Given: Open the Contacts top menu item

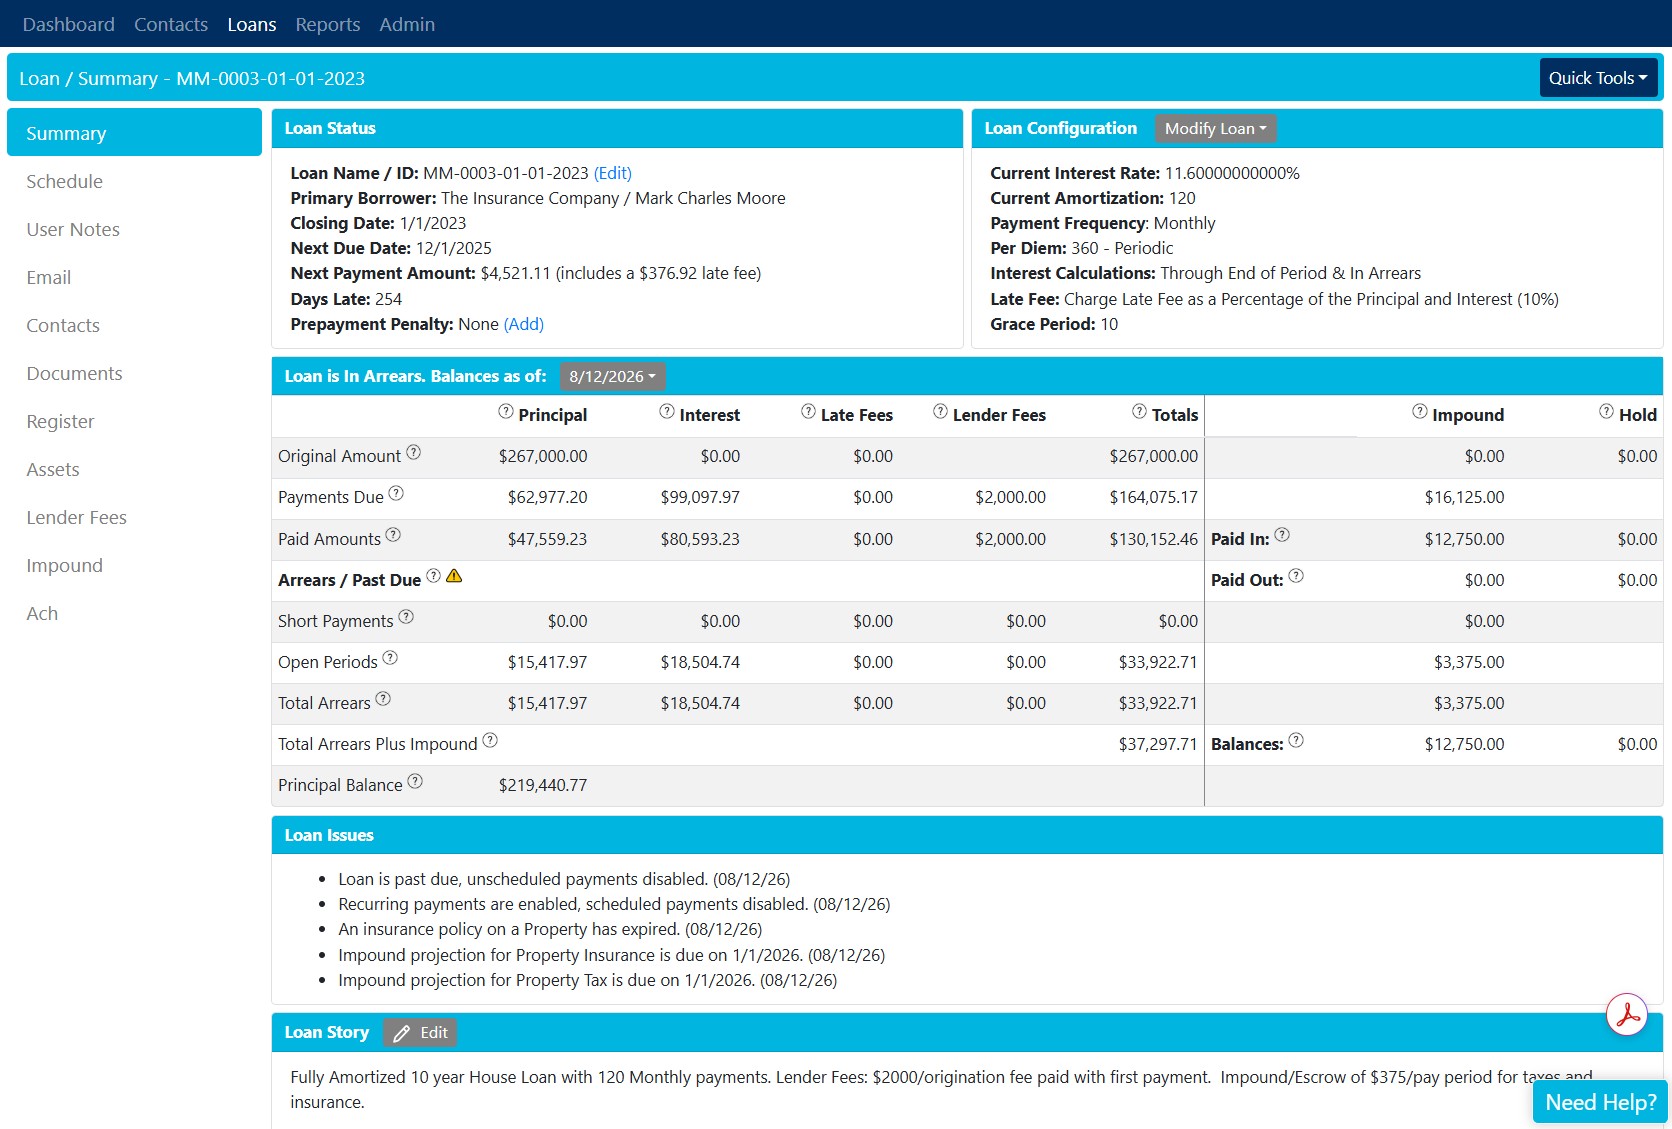Looking at the screenshot, I should tap(171, 24).
